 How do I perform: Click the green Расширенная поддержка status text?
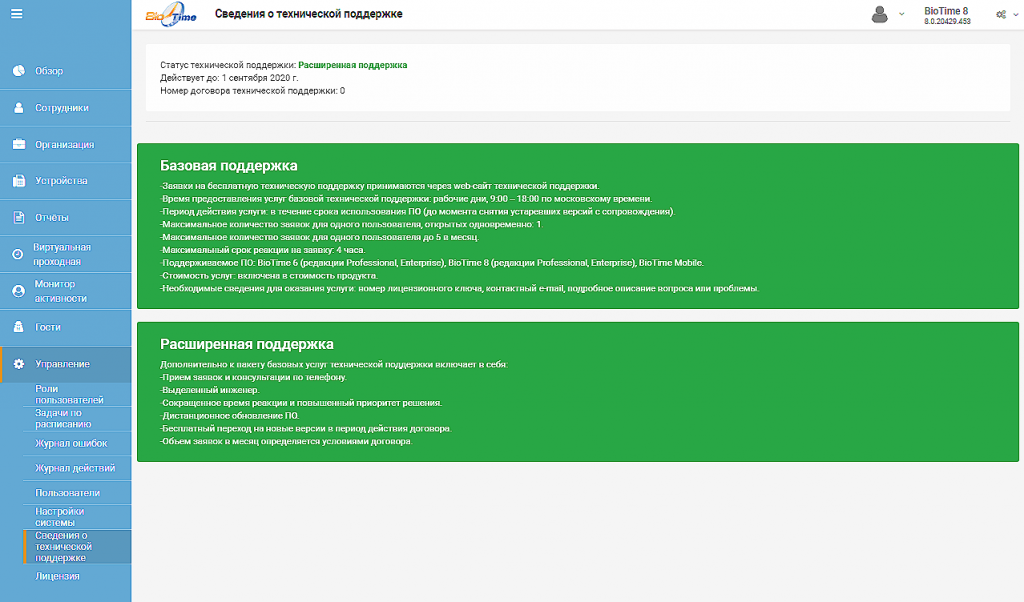353,65
